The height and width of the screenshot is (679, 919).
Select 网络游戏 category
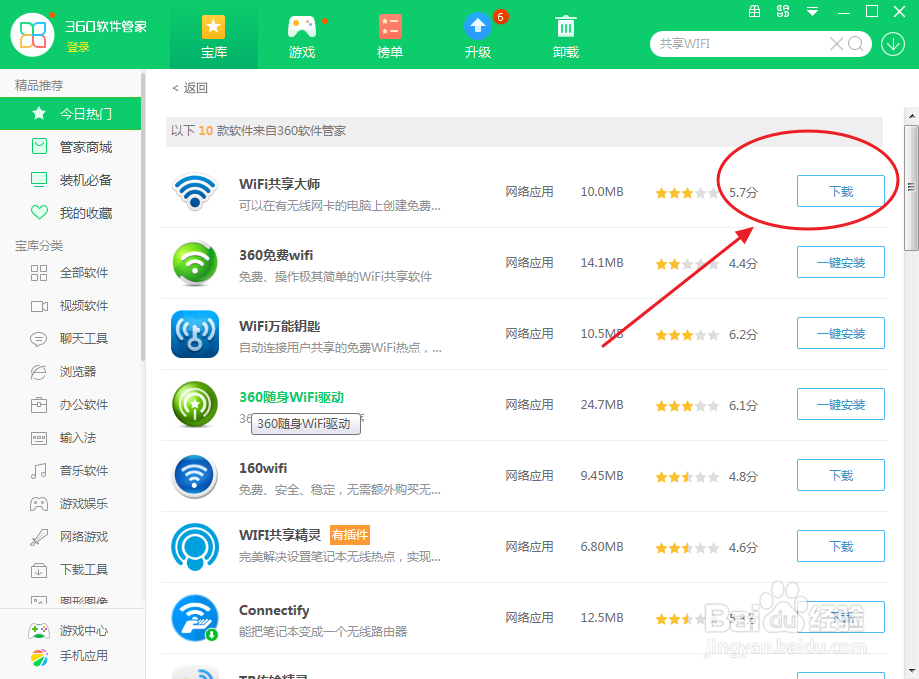point(70,537)
